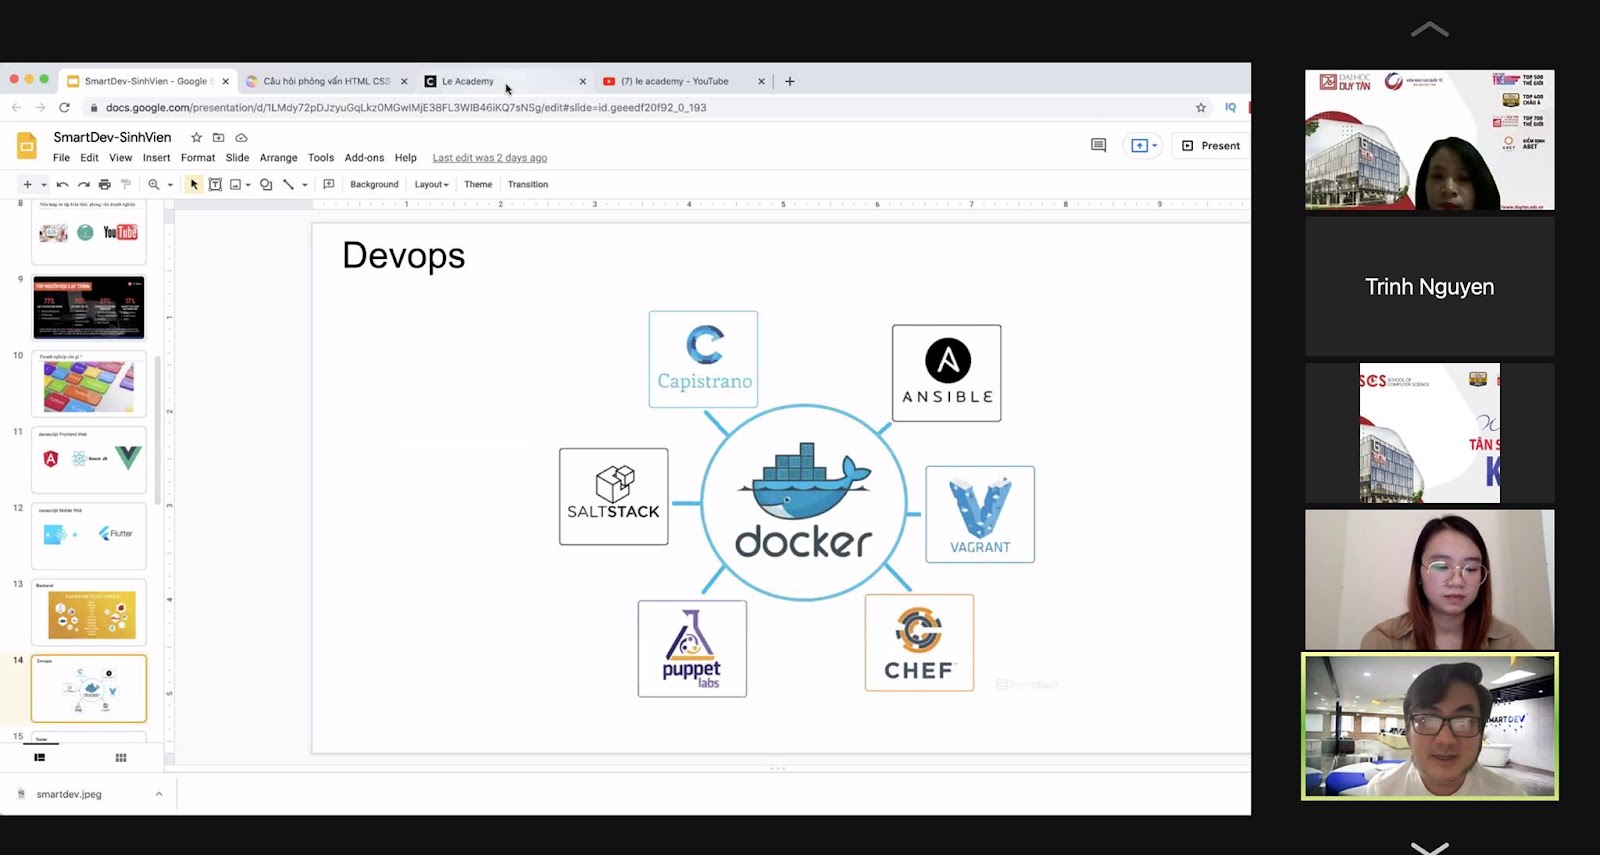This screenshot has width=1600, height=855.
Task: Open the Tools menu
Action: [321, 158]
